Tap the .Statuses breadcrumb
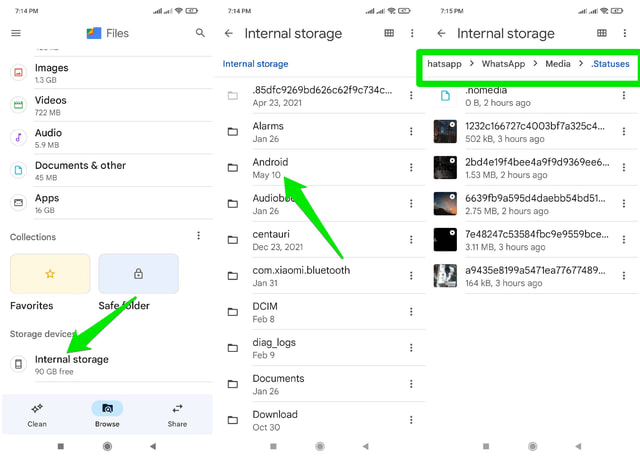Screen dimensions: 640x460 [x=610, y=64]
